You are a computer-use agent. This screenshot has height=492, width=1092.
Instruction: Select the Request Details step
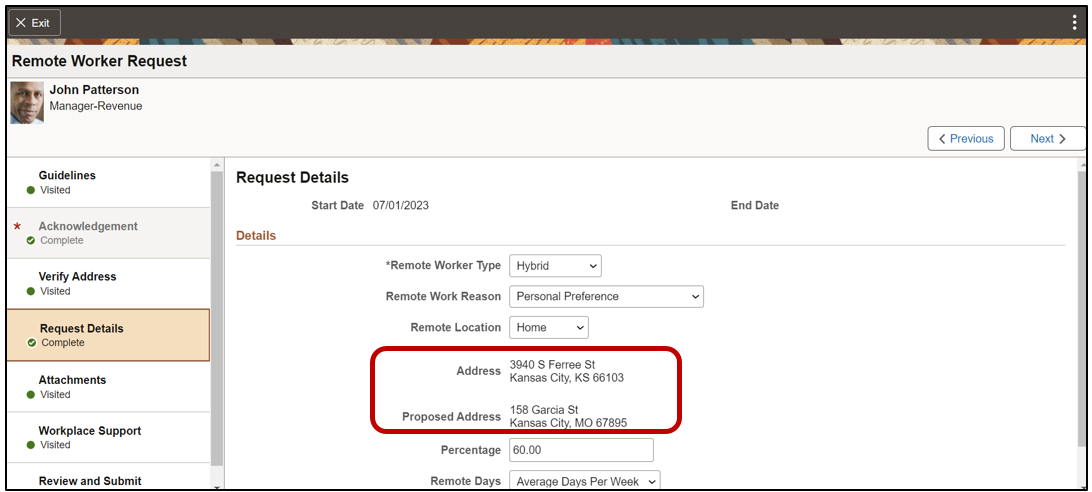click(82, 329)
